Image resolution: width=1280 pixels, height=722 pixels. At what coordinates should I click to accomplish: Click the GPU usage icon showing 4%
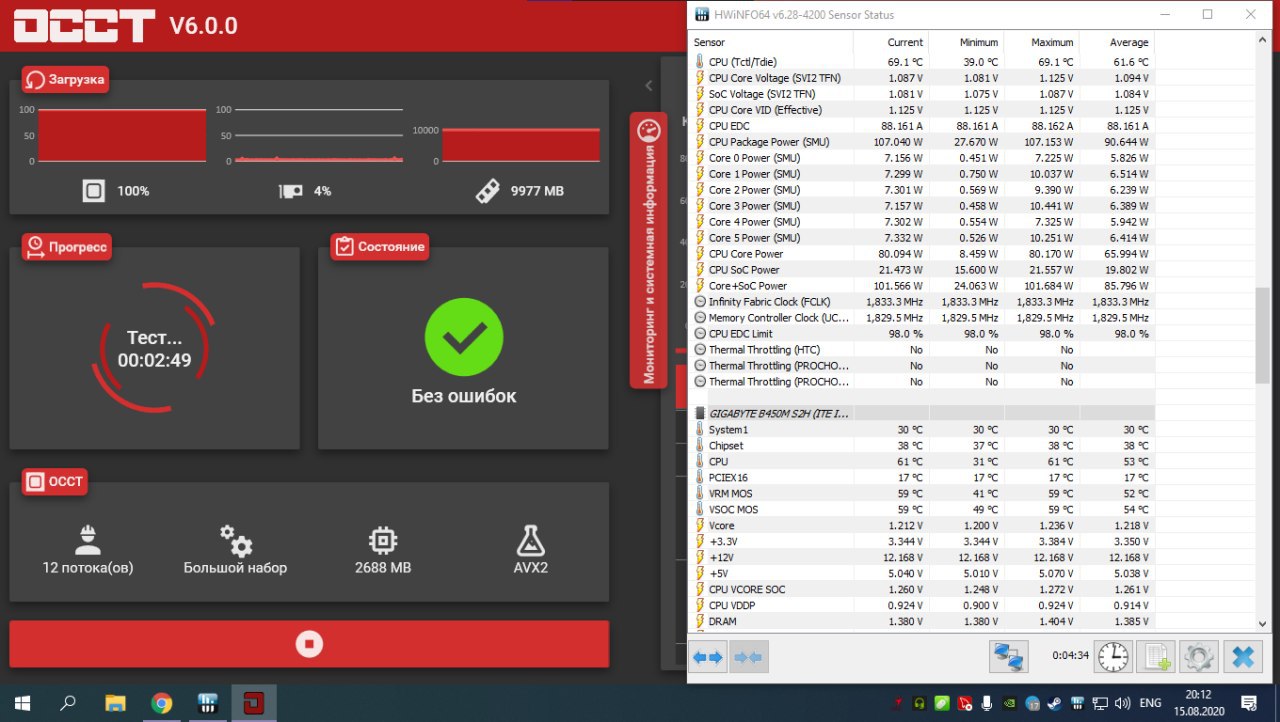pos(290,191)
